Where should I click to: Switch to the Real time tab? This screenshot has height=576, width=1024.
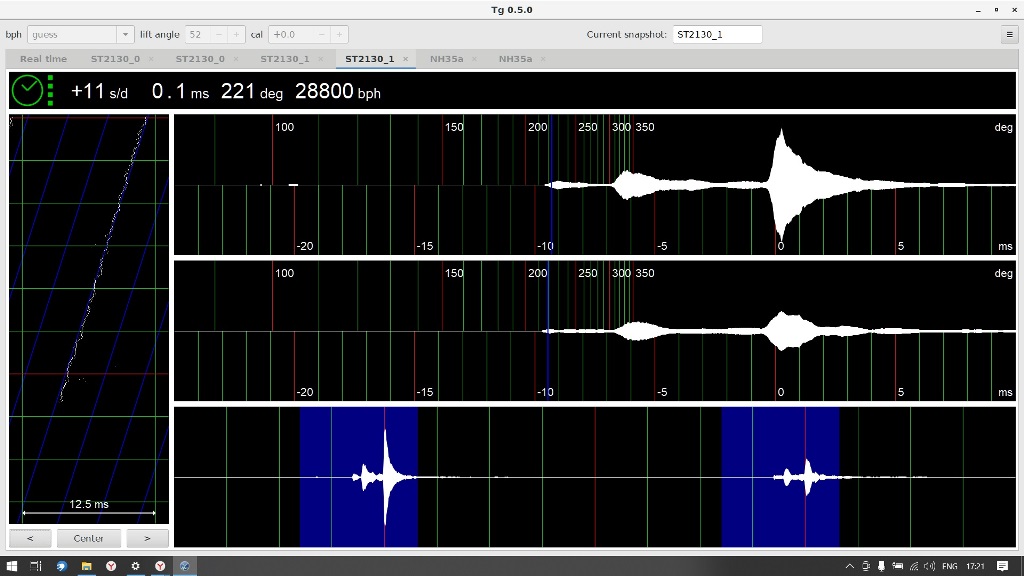point(43,59)
